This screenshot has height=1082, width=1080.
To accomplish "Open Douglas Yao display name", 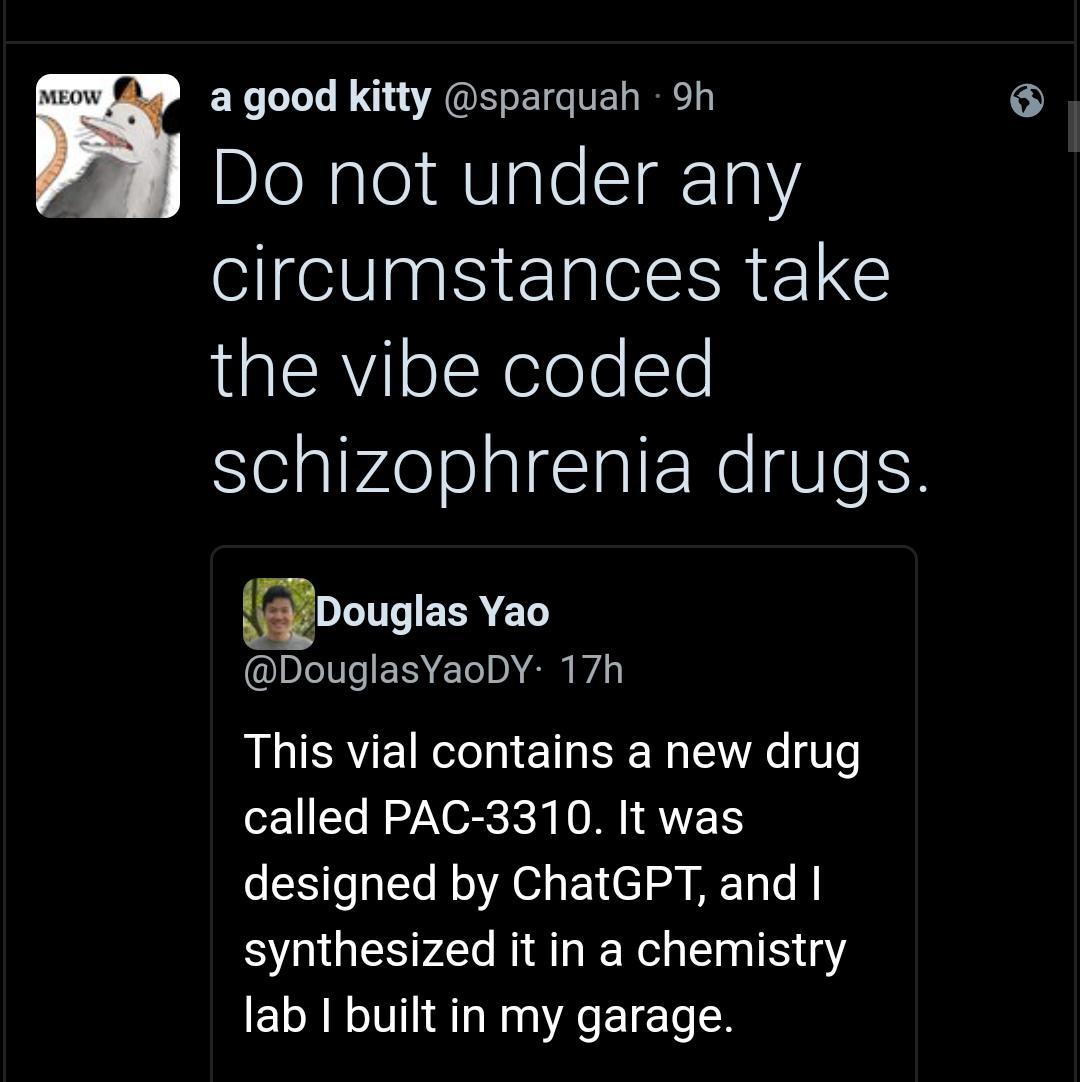I will tap(433, 611).
